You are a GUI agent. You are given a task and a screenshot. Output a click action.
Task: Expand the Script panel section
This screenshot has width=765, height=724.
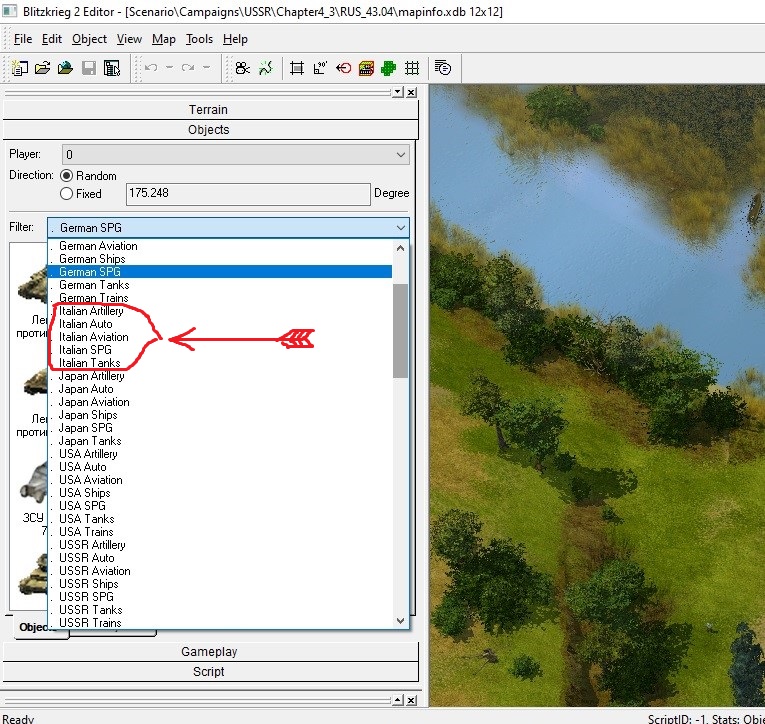211,671
